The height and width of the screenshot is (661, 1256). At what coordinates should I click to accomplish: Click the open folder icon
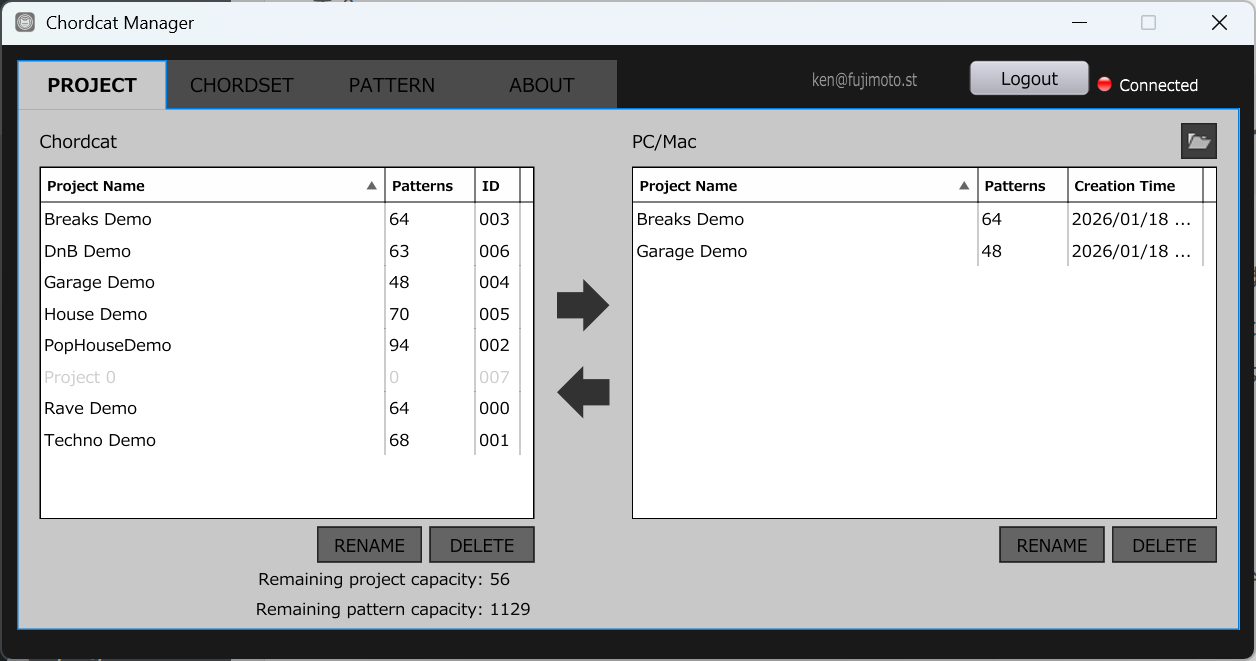tap(1198, 141)
